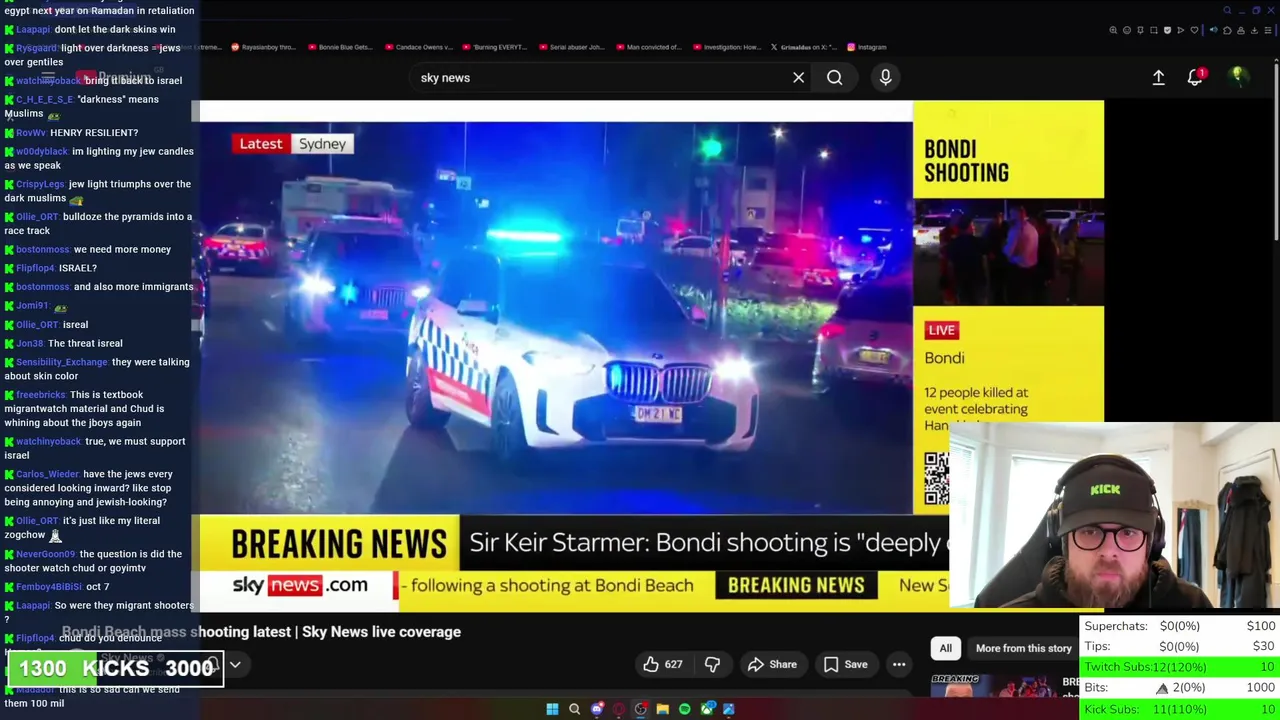Switch to the 'Investigation: How...' tab

[x=726, y=47]
